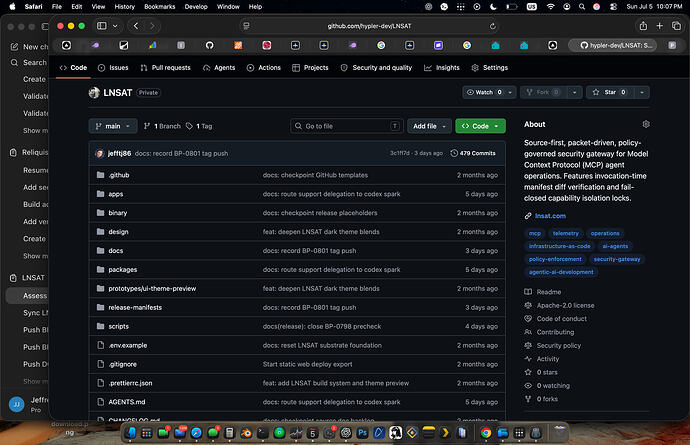Open Apache-2.0 license link
Viewport: 690px width, 445px height.
point(565,305)
